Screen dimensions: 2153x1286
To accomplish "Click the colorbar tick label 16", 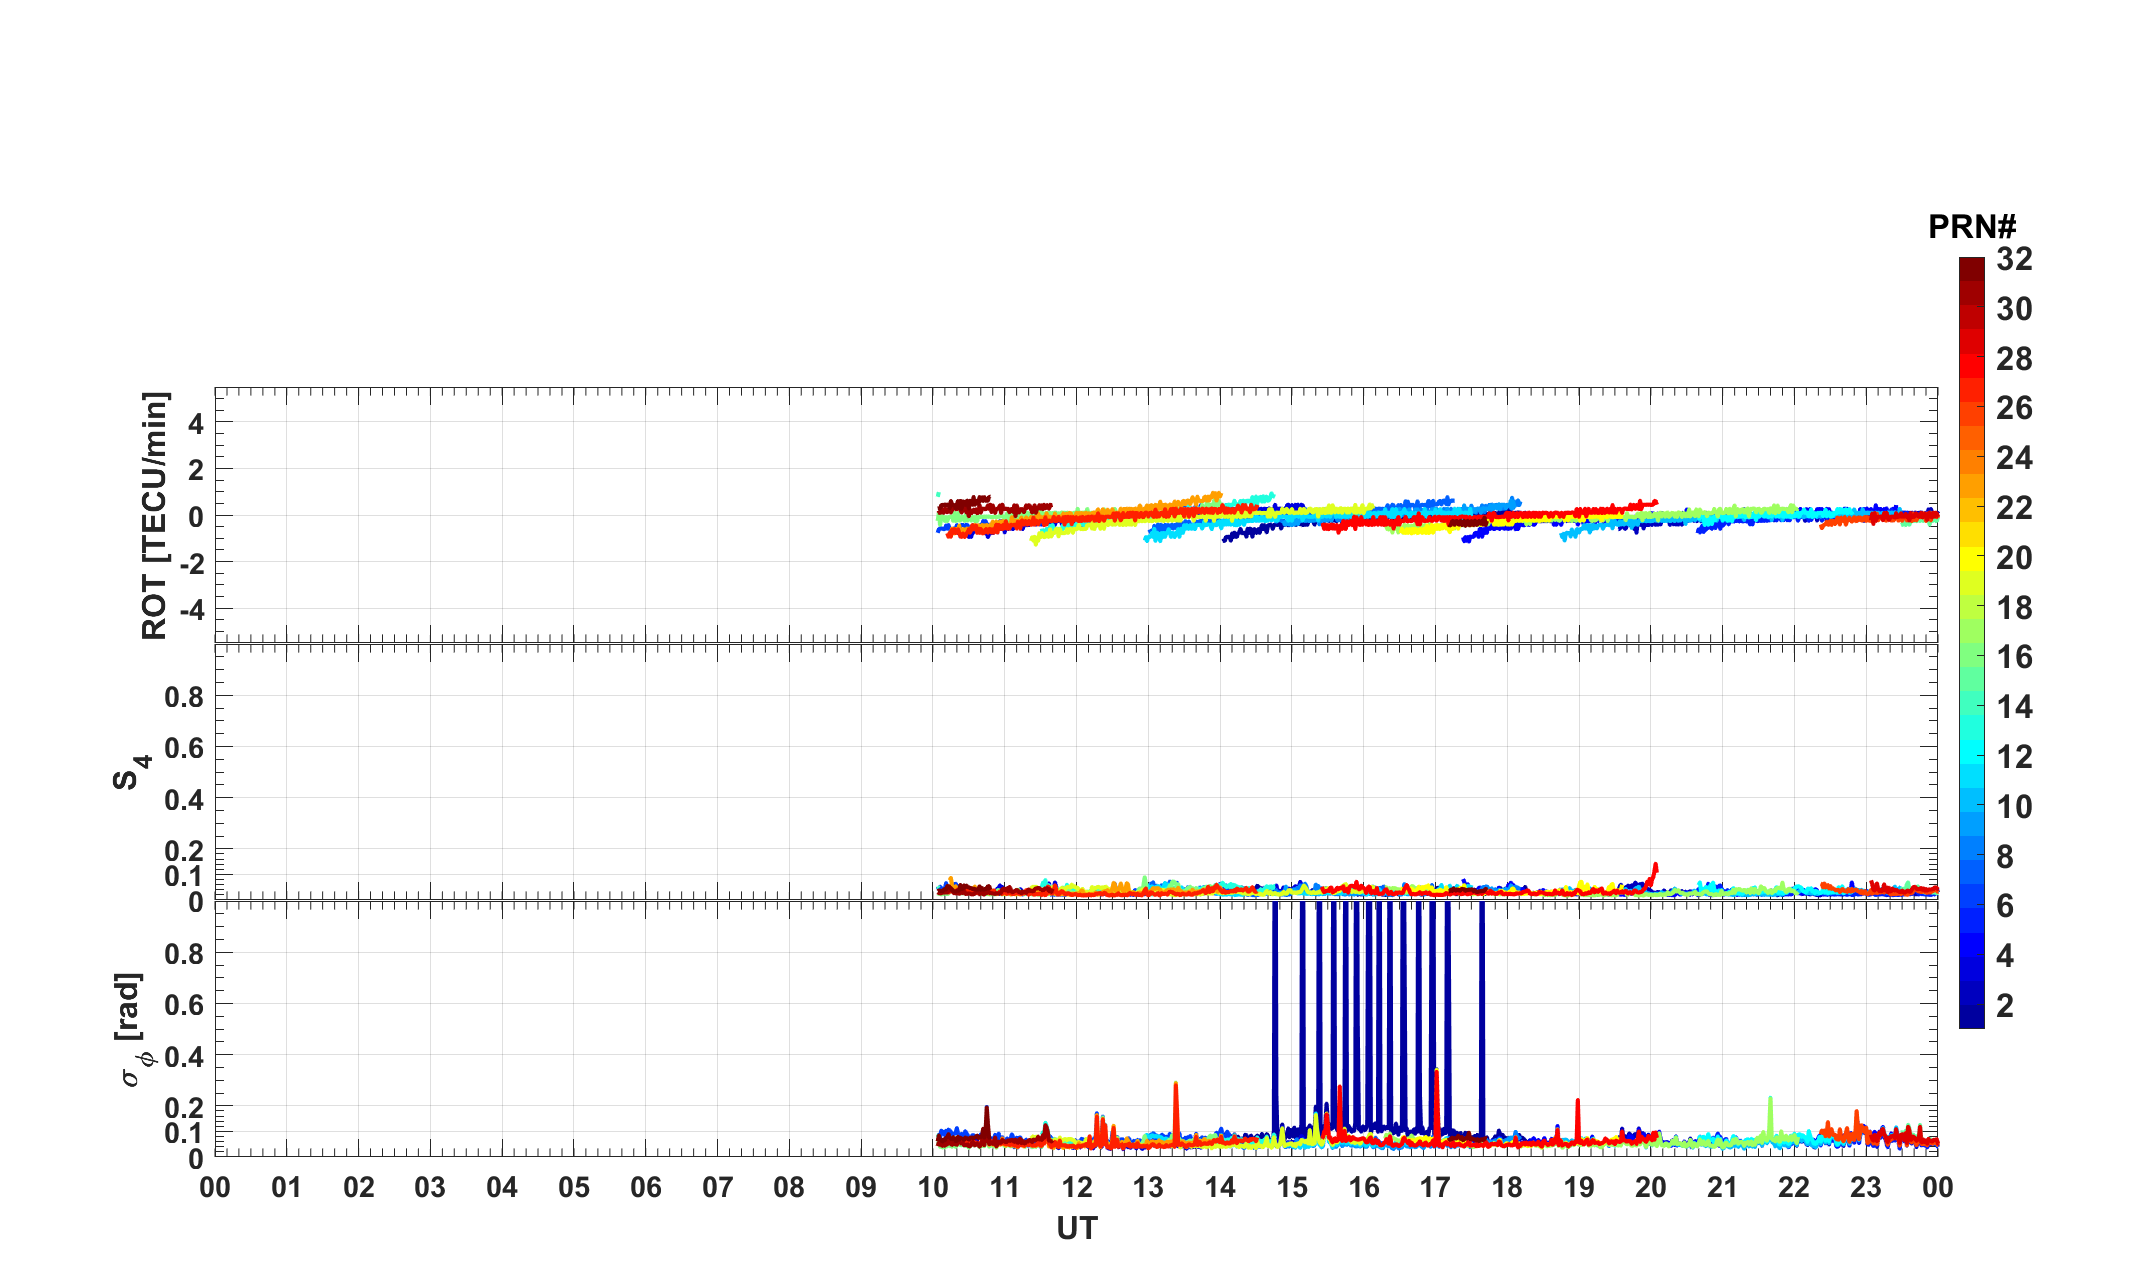I will tap(2014, 657).
